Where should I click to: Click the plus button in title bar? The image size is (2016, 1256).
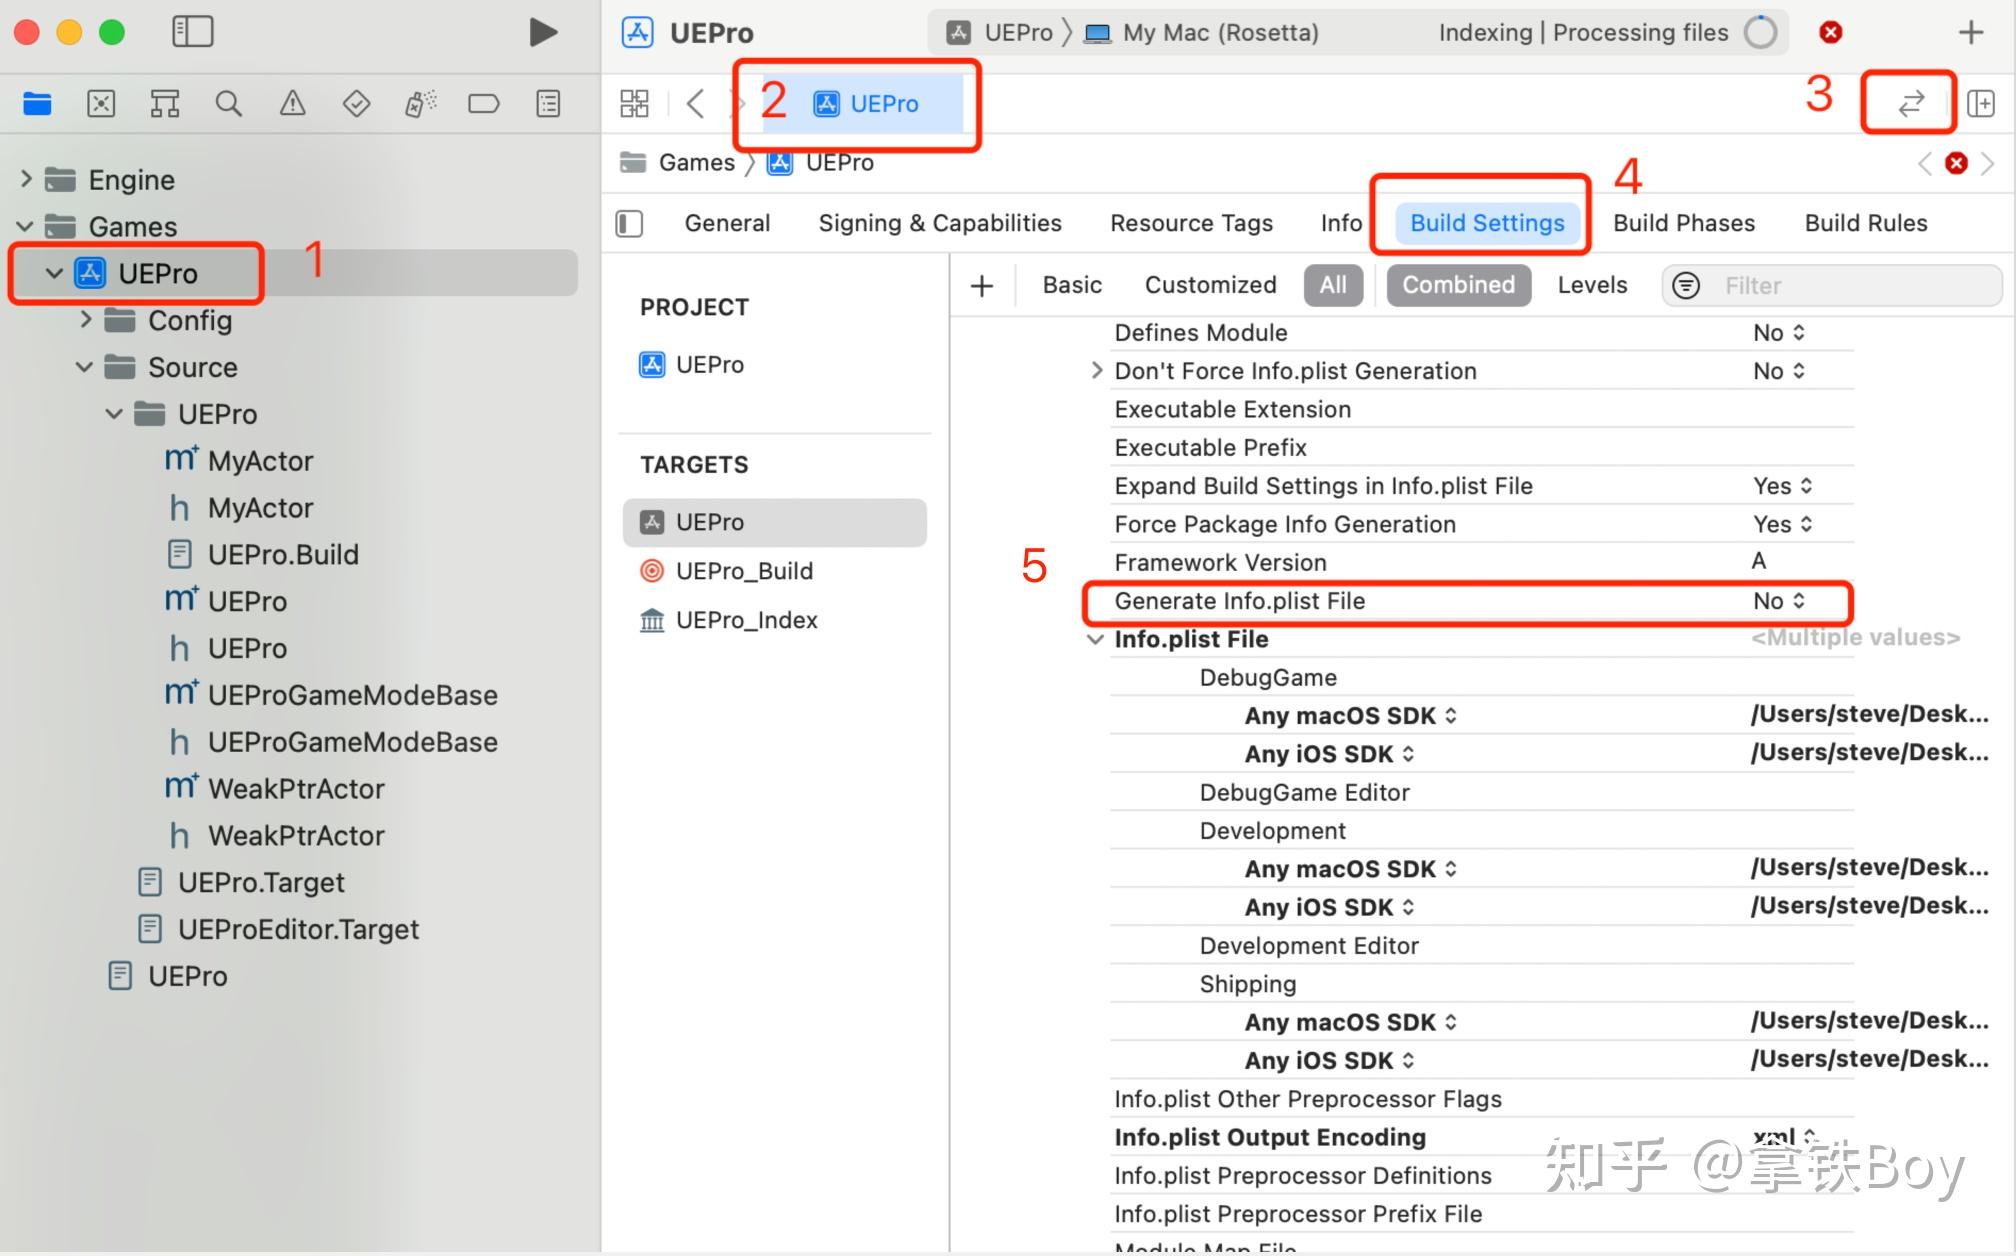(1971, 32)
